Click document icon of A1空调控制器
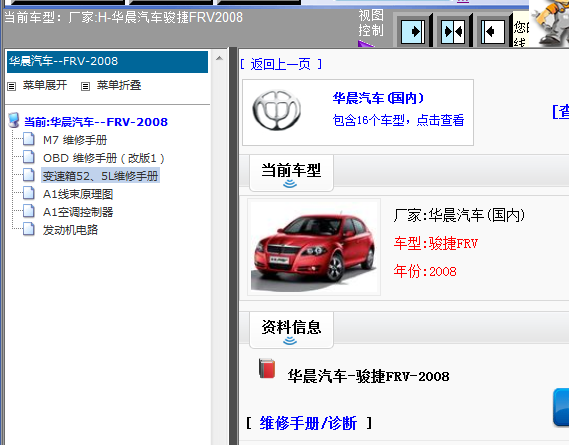The height and width of the screenshot is (445, 569). (x=29, y=211)
